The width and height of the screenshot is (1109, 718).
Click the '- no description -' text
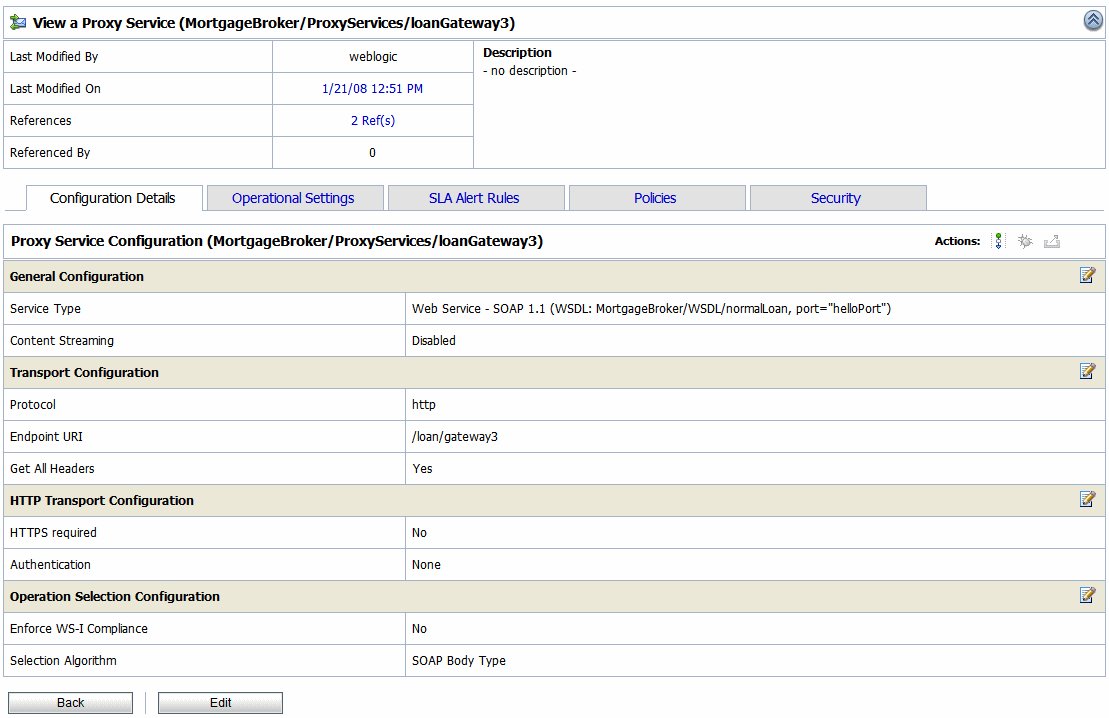click(530, 71)
